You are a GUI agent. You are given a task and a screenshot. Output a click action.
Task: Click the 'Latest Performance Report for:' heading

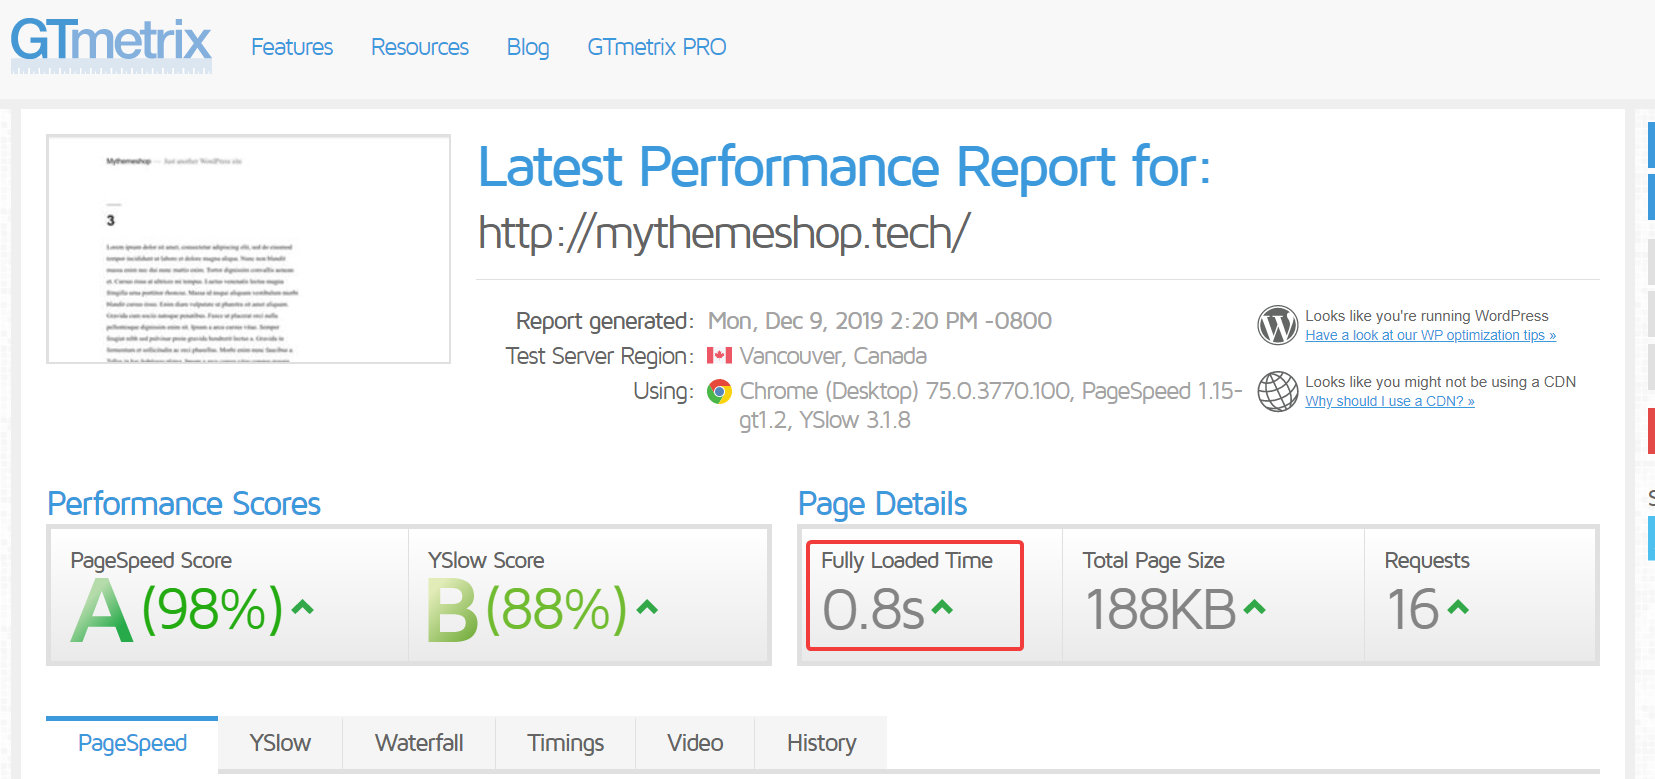[x=845, y=167]
